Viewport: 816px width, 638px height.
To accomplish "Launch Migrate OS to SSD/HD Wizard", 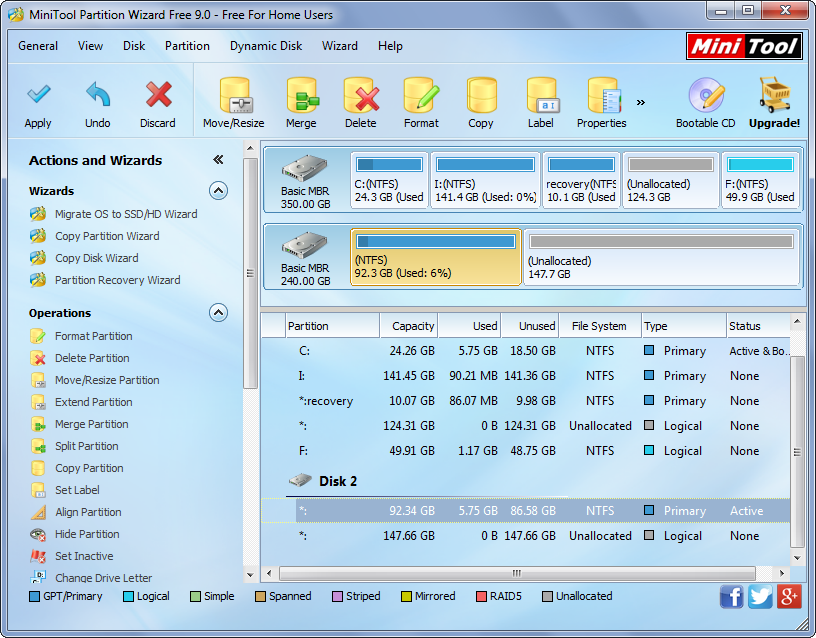I will tap(126, 214).
